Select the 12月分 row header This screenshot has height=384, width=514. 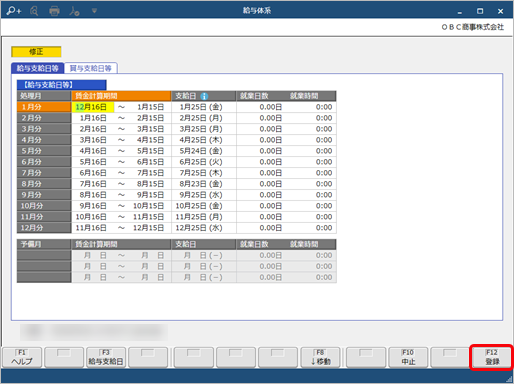[44, 228]
